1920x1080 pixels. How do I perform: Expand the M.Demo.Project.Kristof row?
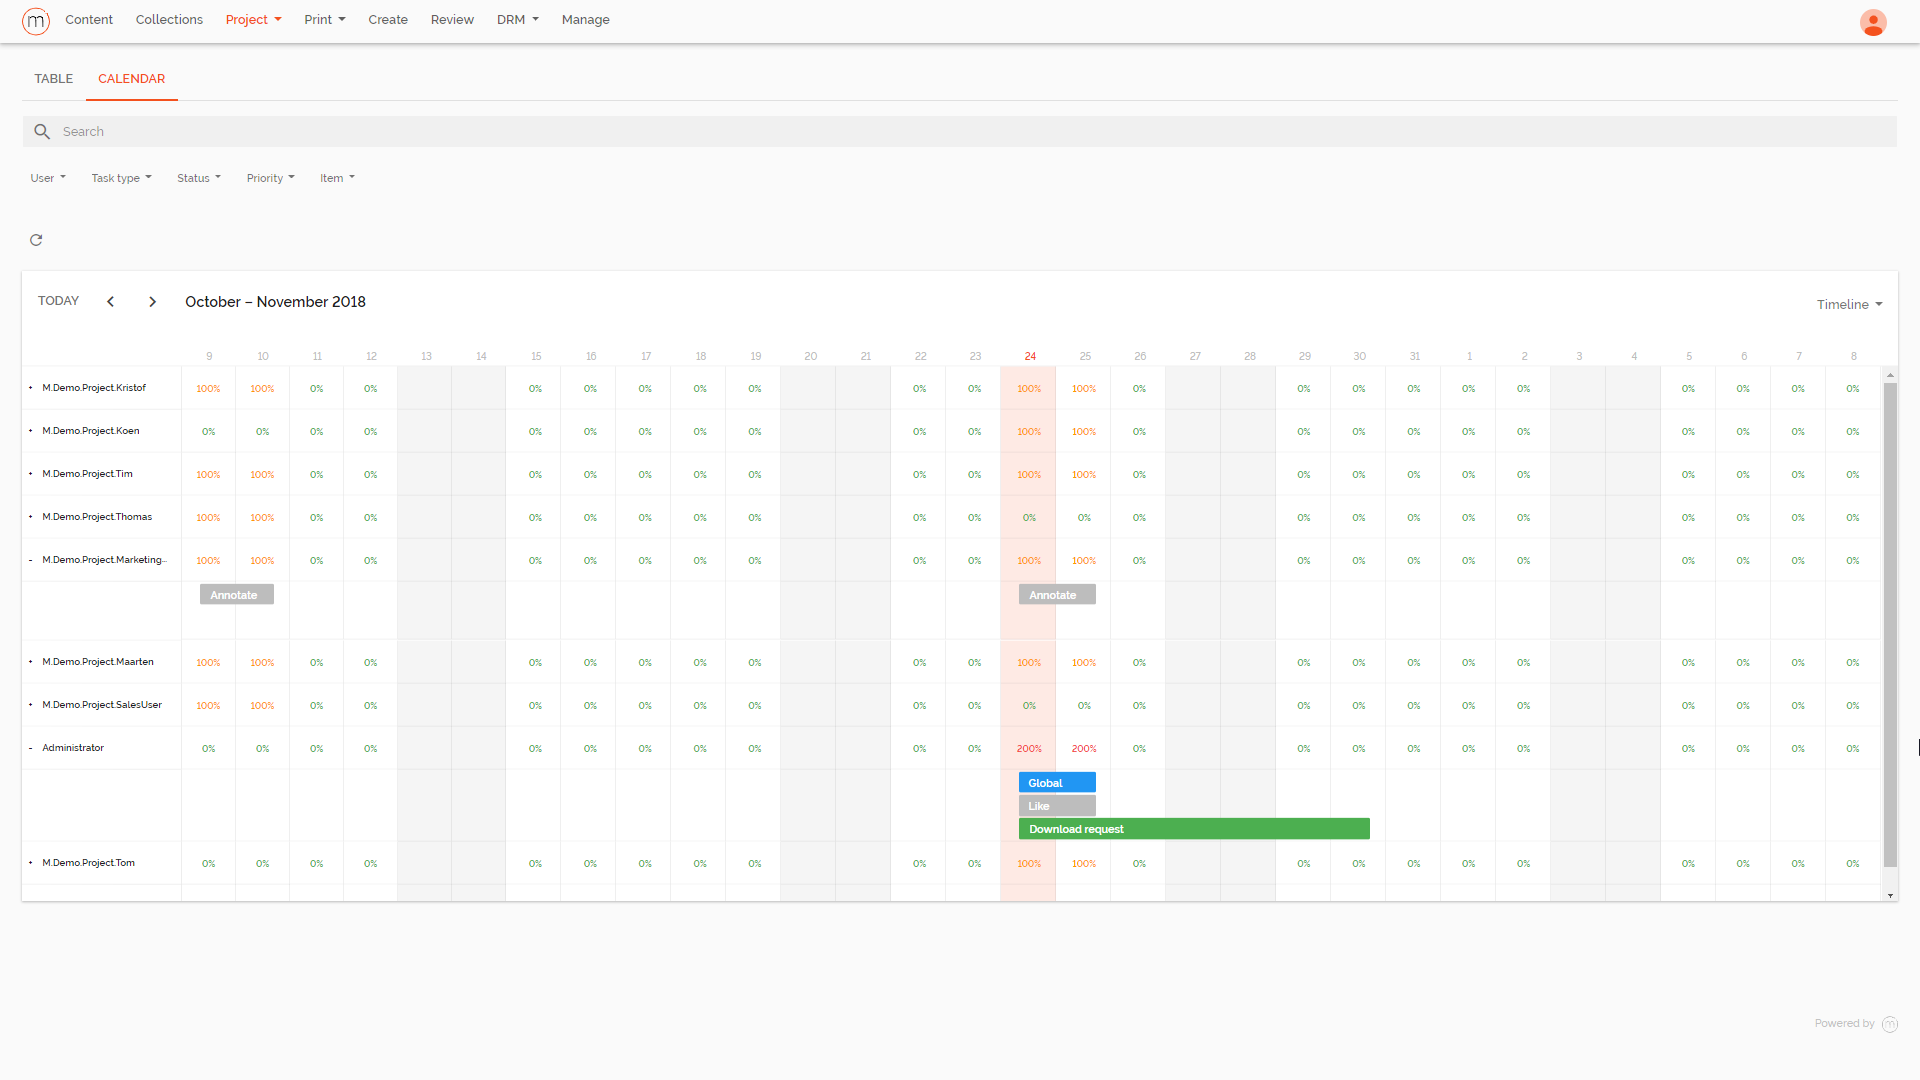tap(29, 388)
